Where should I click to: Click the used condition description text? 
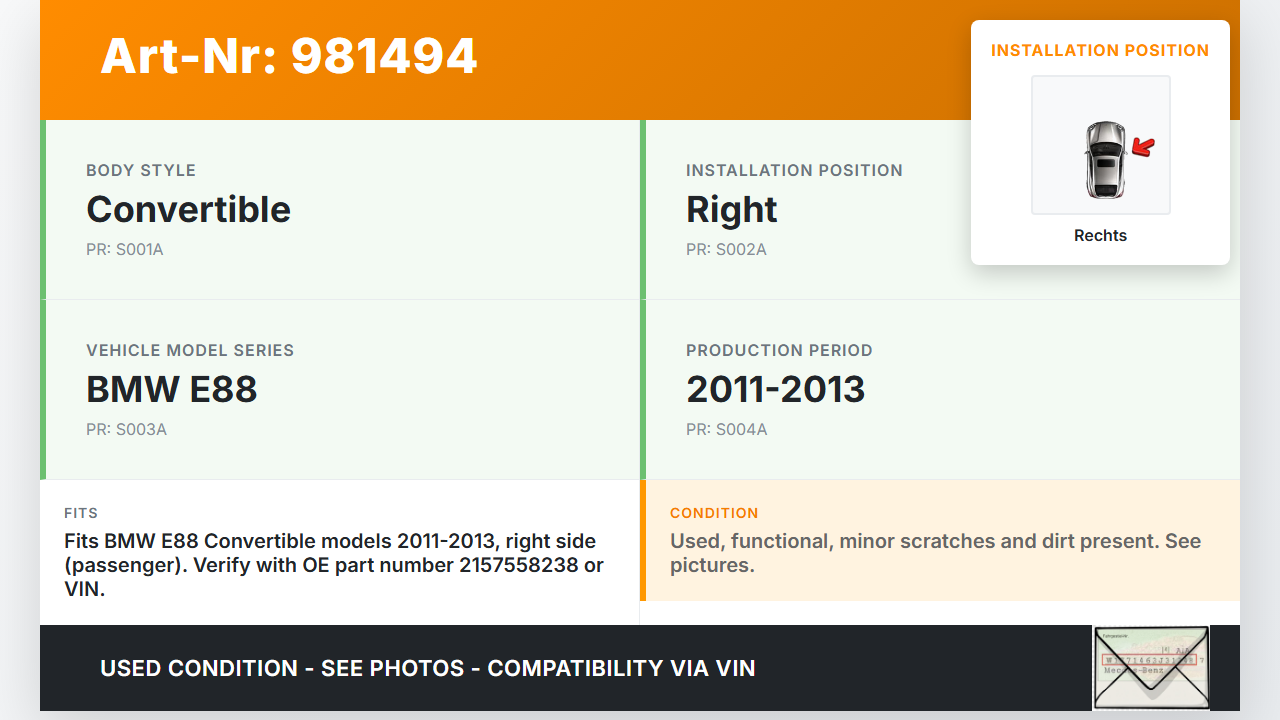point(935,553)
